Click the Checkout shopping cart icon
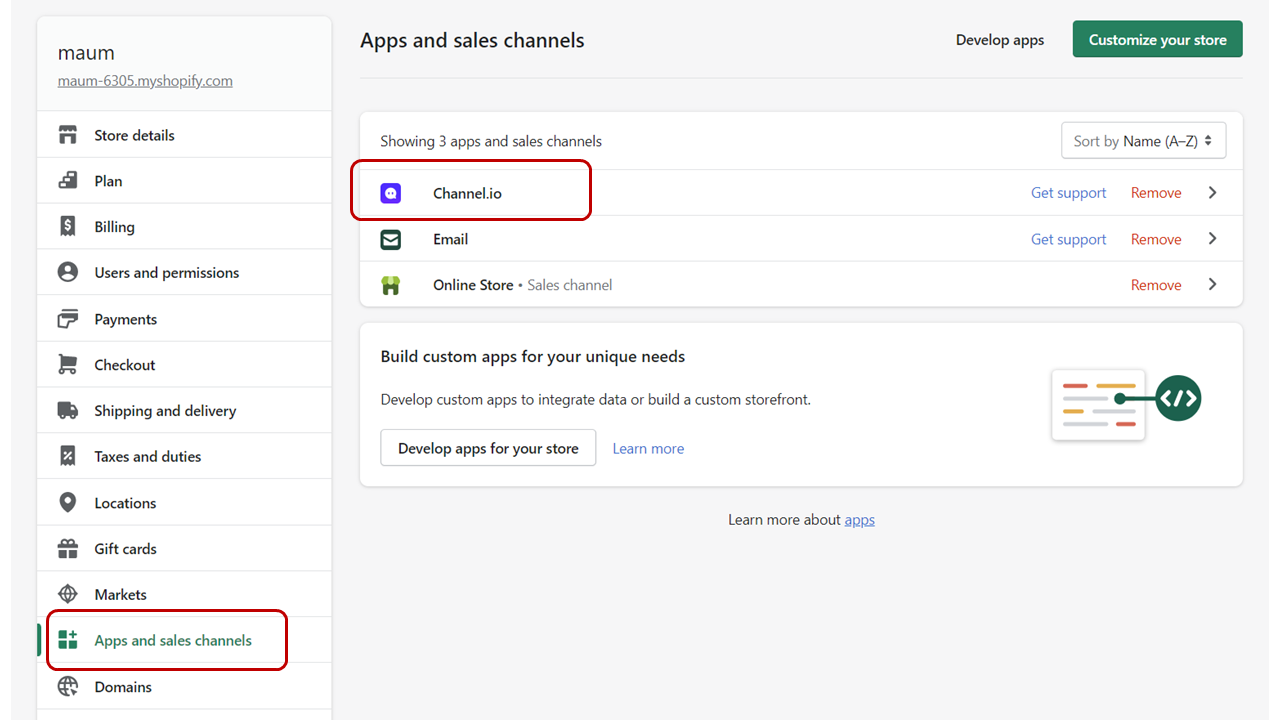The image size is (1280, 720). (x=68, y=365)
